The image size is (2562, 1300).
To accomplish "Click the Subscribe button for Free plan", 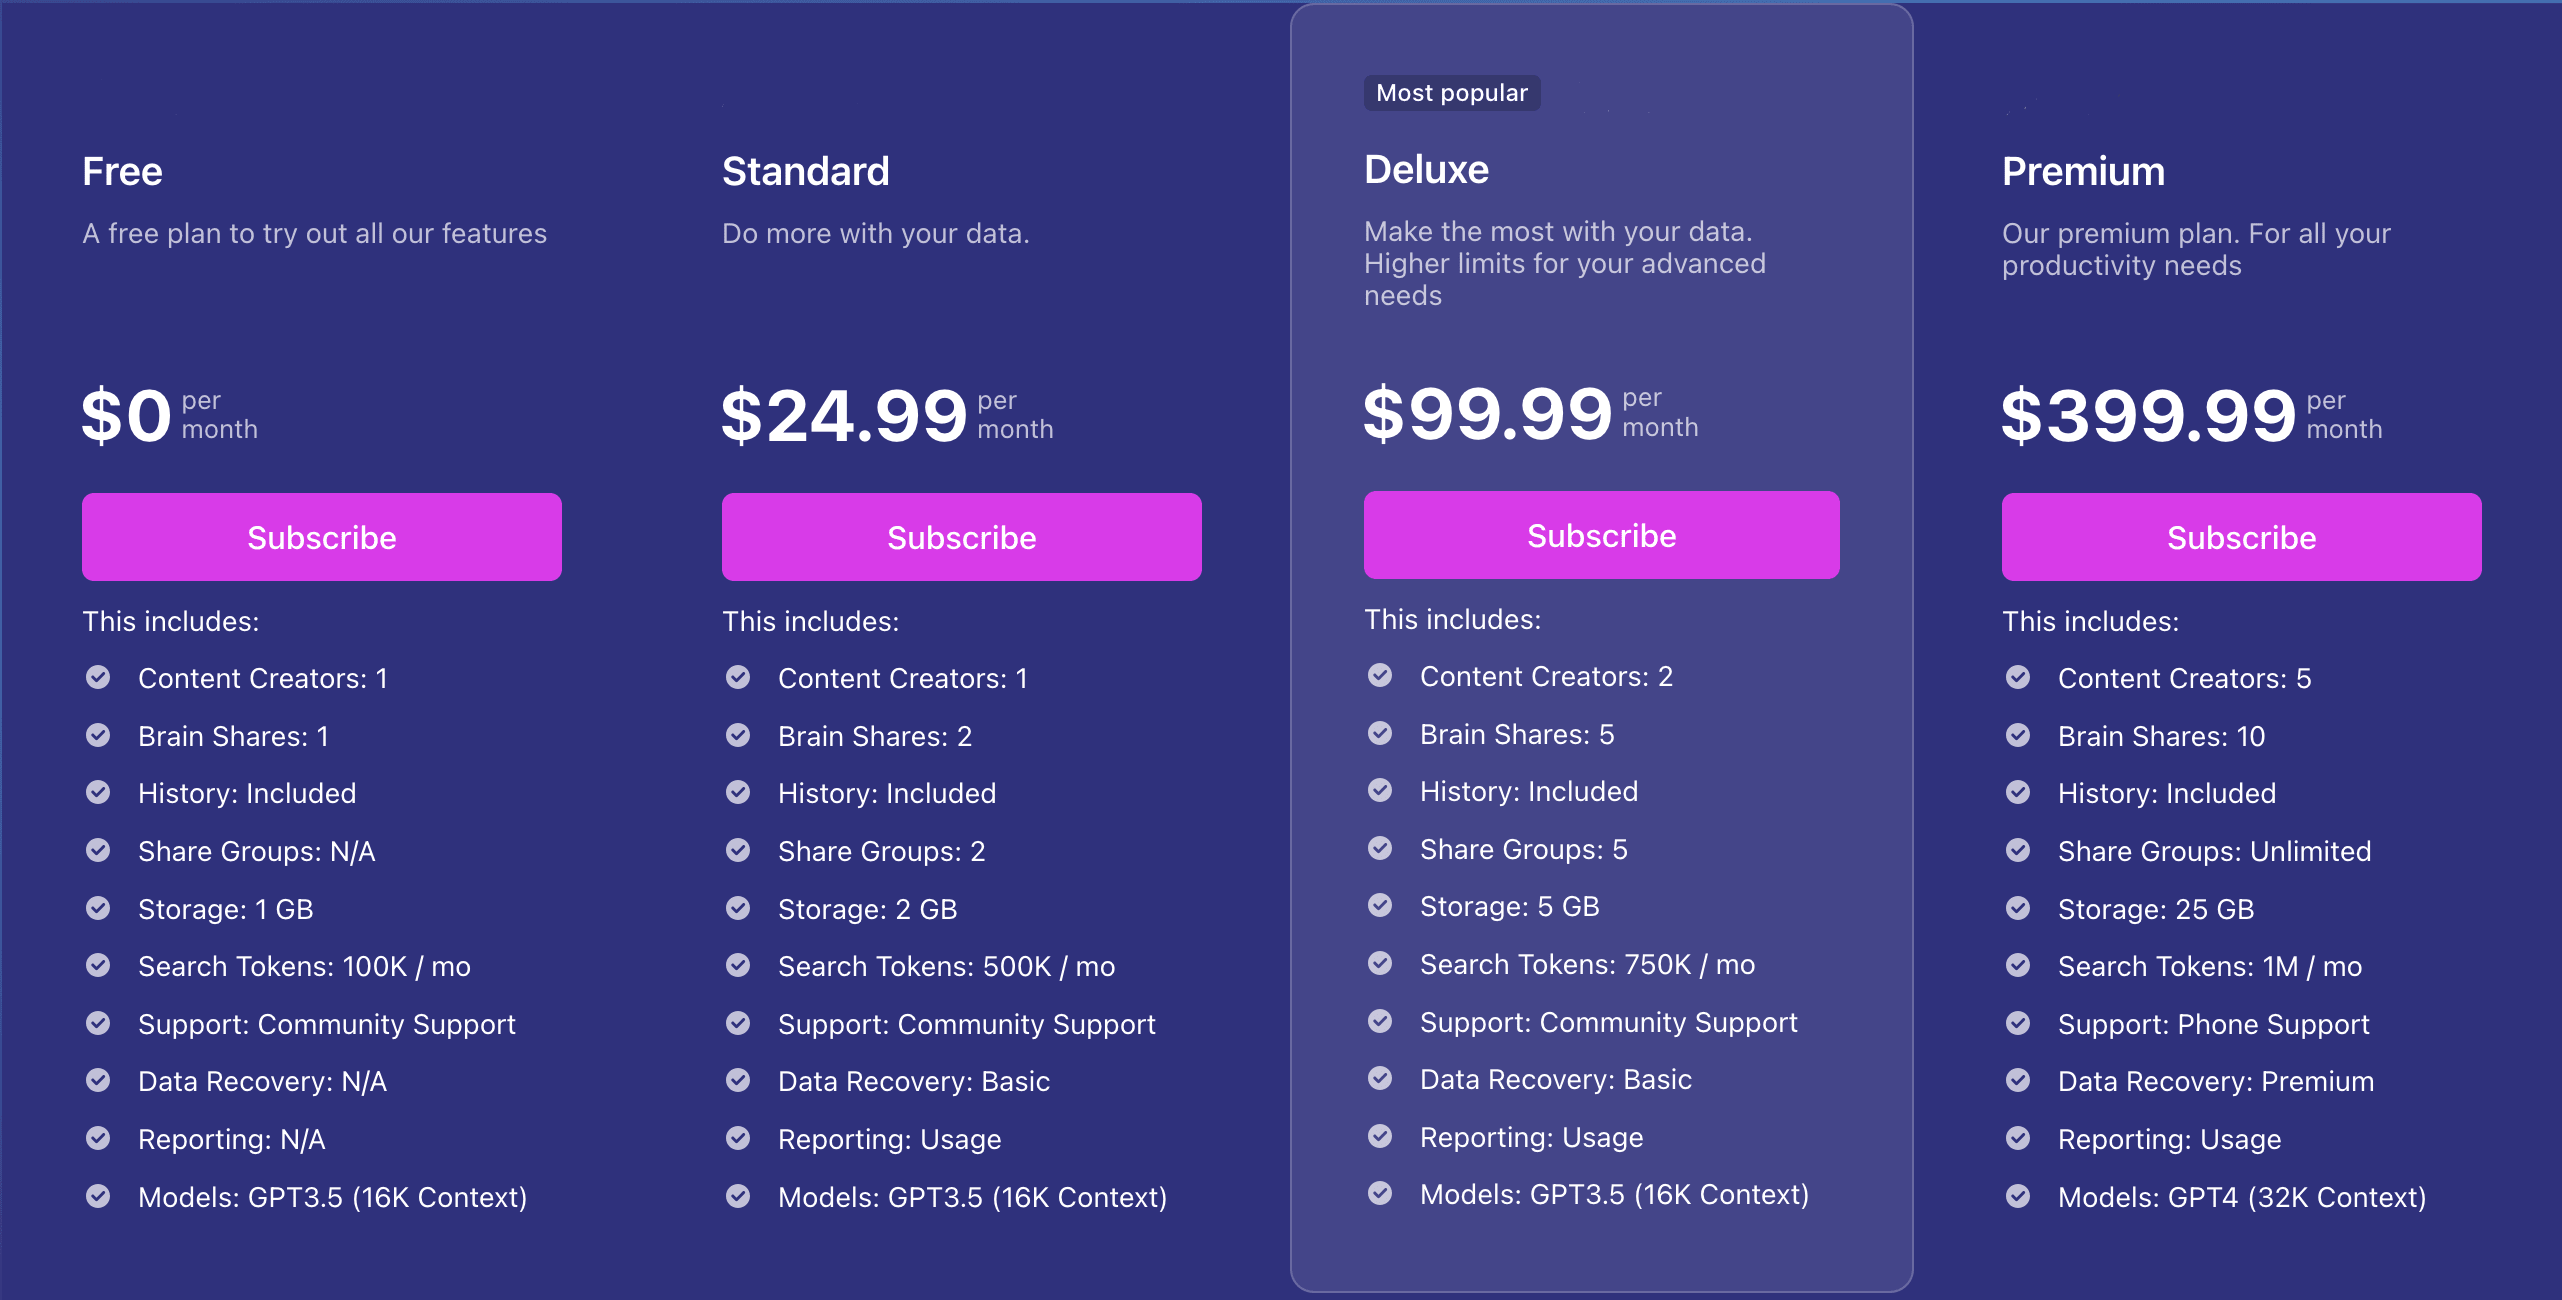I will [321, 537].
